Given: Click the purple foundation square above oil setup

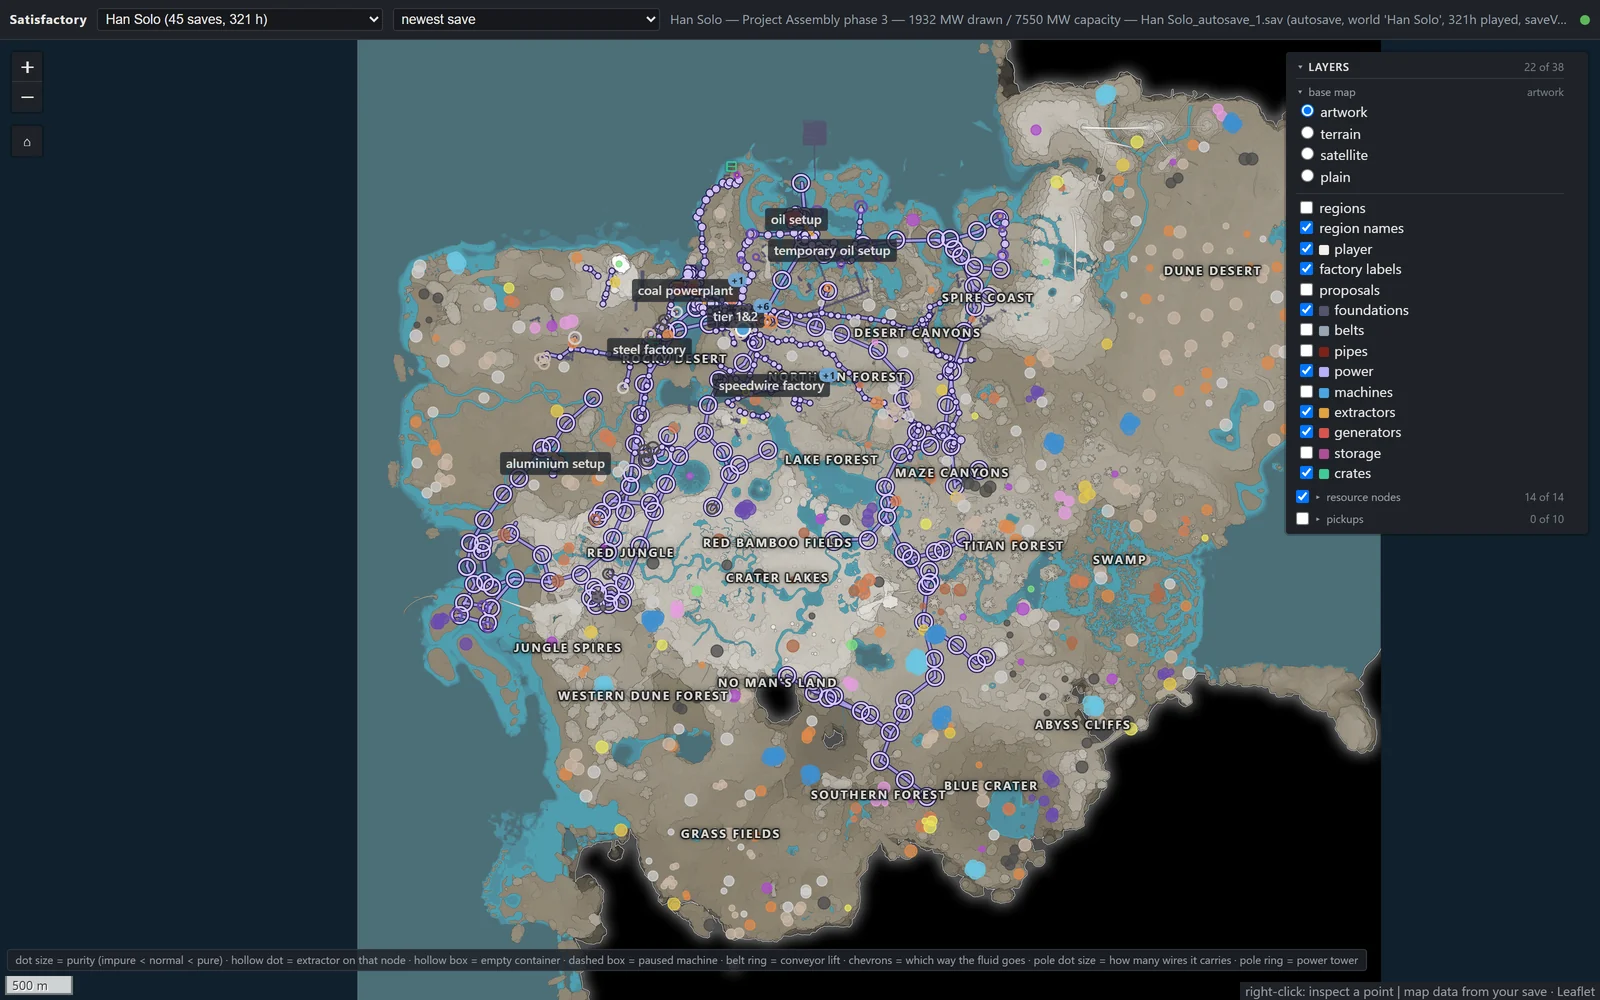Looking at the screenshot, I should click(815, 133).
